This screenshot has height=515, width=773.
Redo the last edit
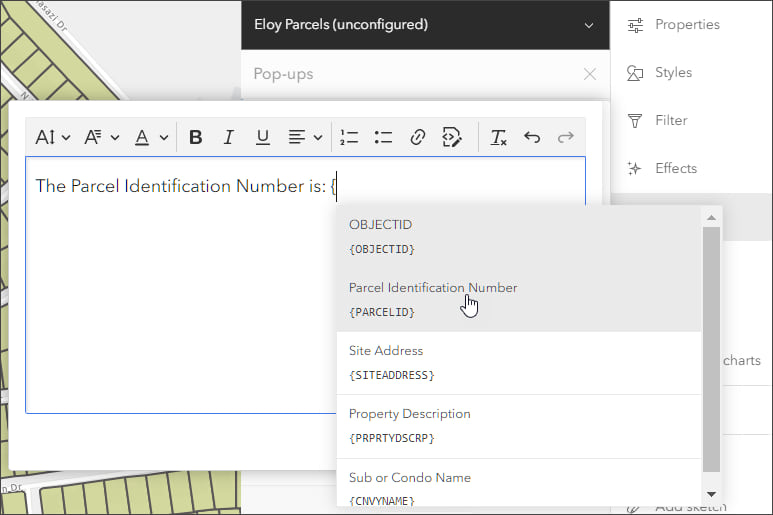click(x=565, y=137)
